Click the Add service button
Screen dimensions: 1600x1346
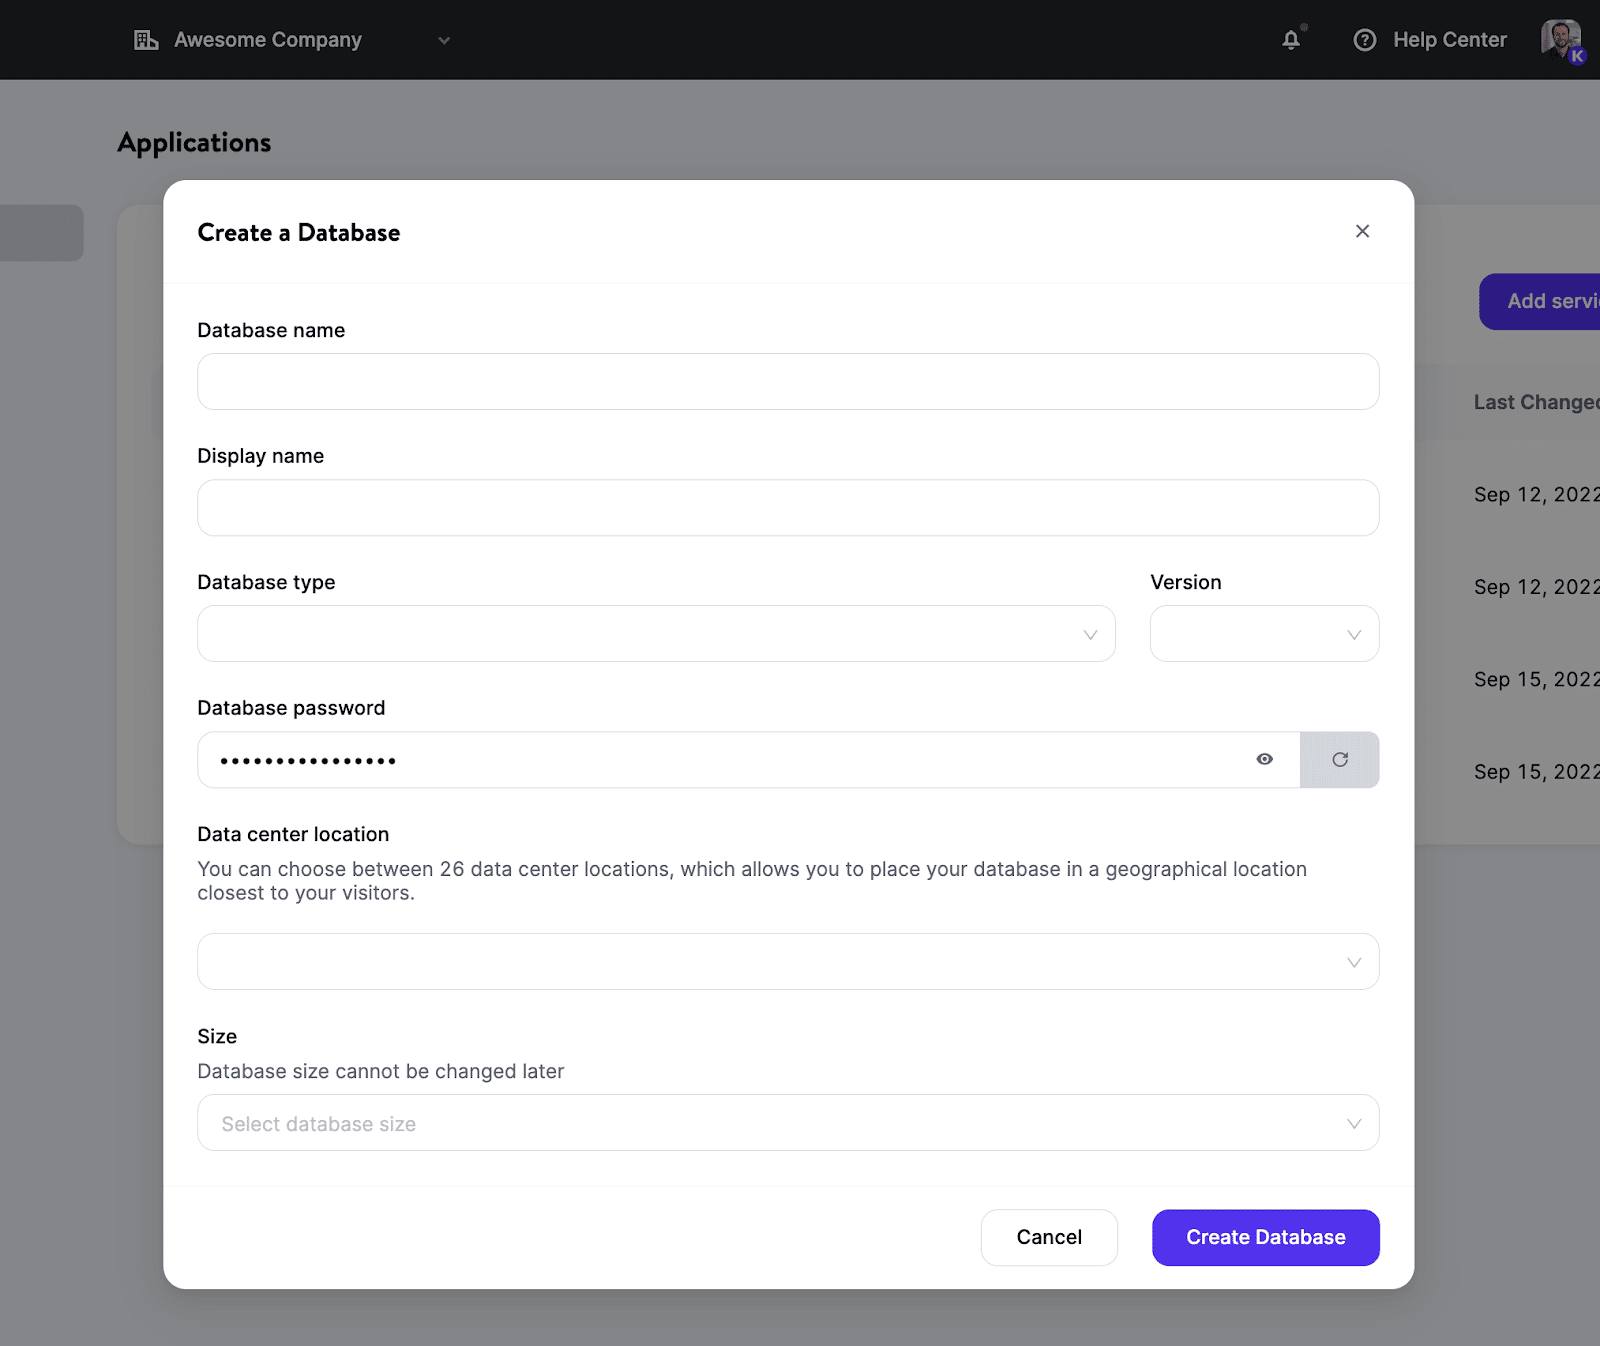click(x=1545, y=301)
